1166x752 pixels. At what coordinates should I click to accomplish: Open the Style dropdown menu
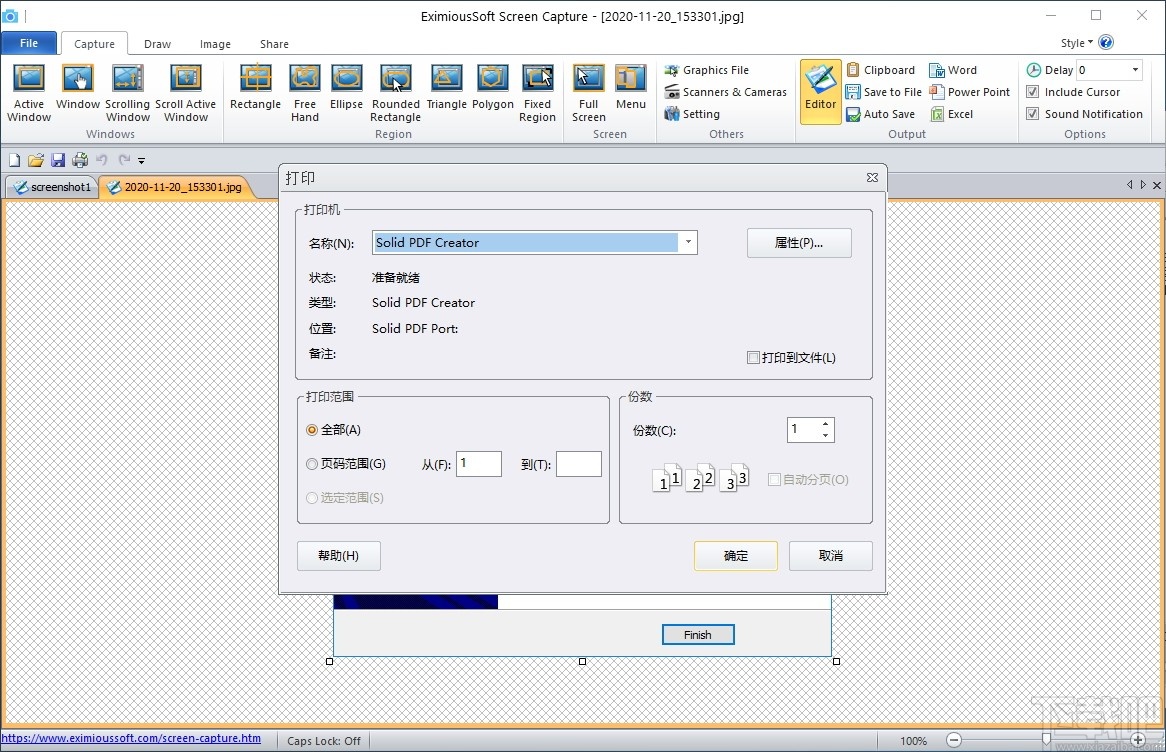[x=1080, y=42]
